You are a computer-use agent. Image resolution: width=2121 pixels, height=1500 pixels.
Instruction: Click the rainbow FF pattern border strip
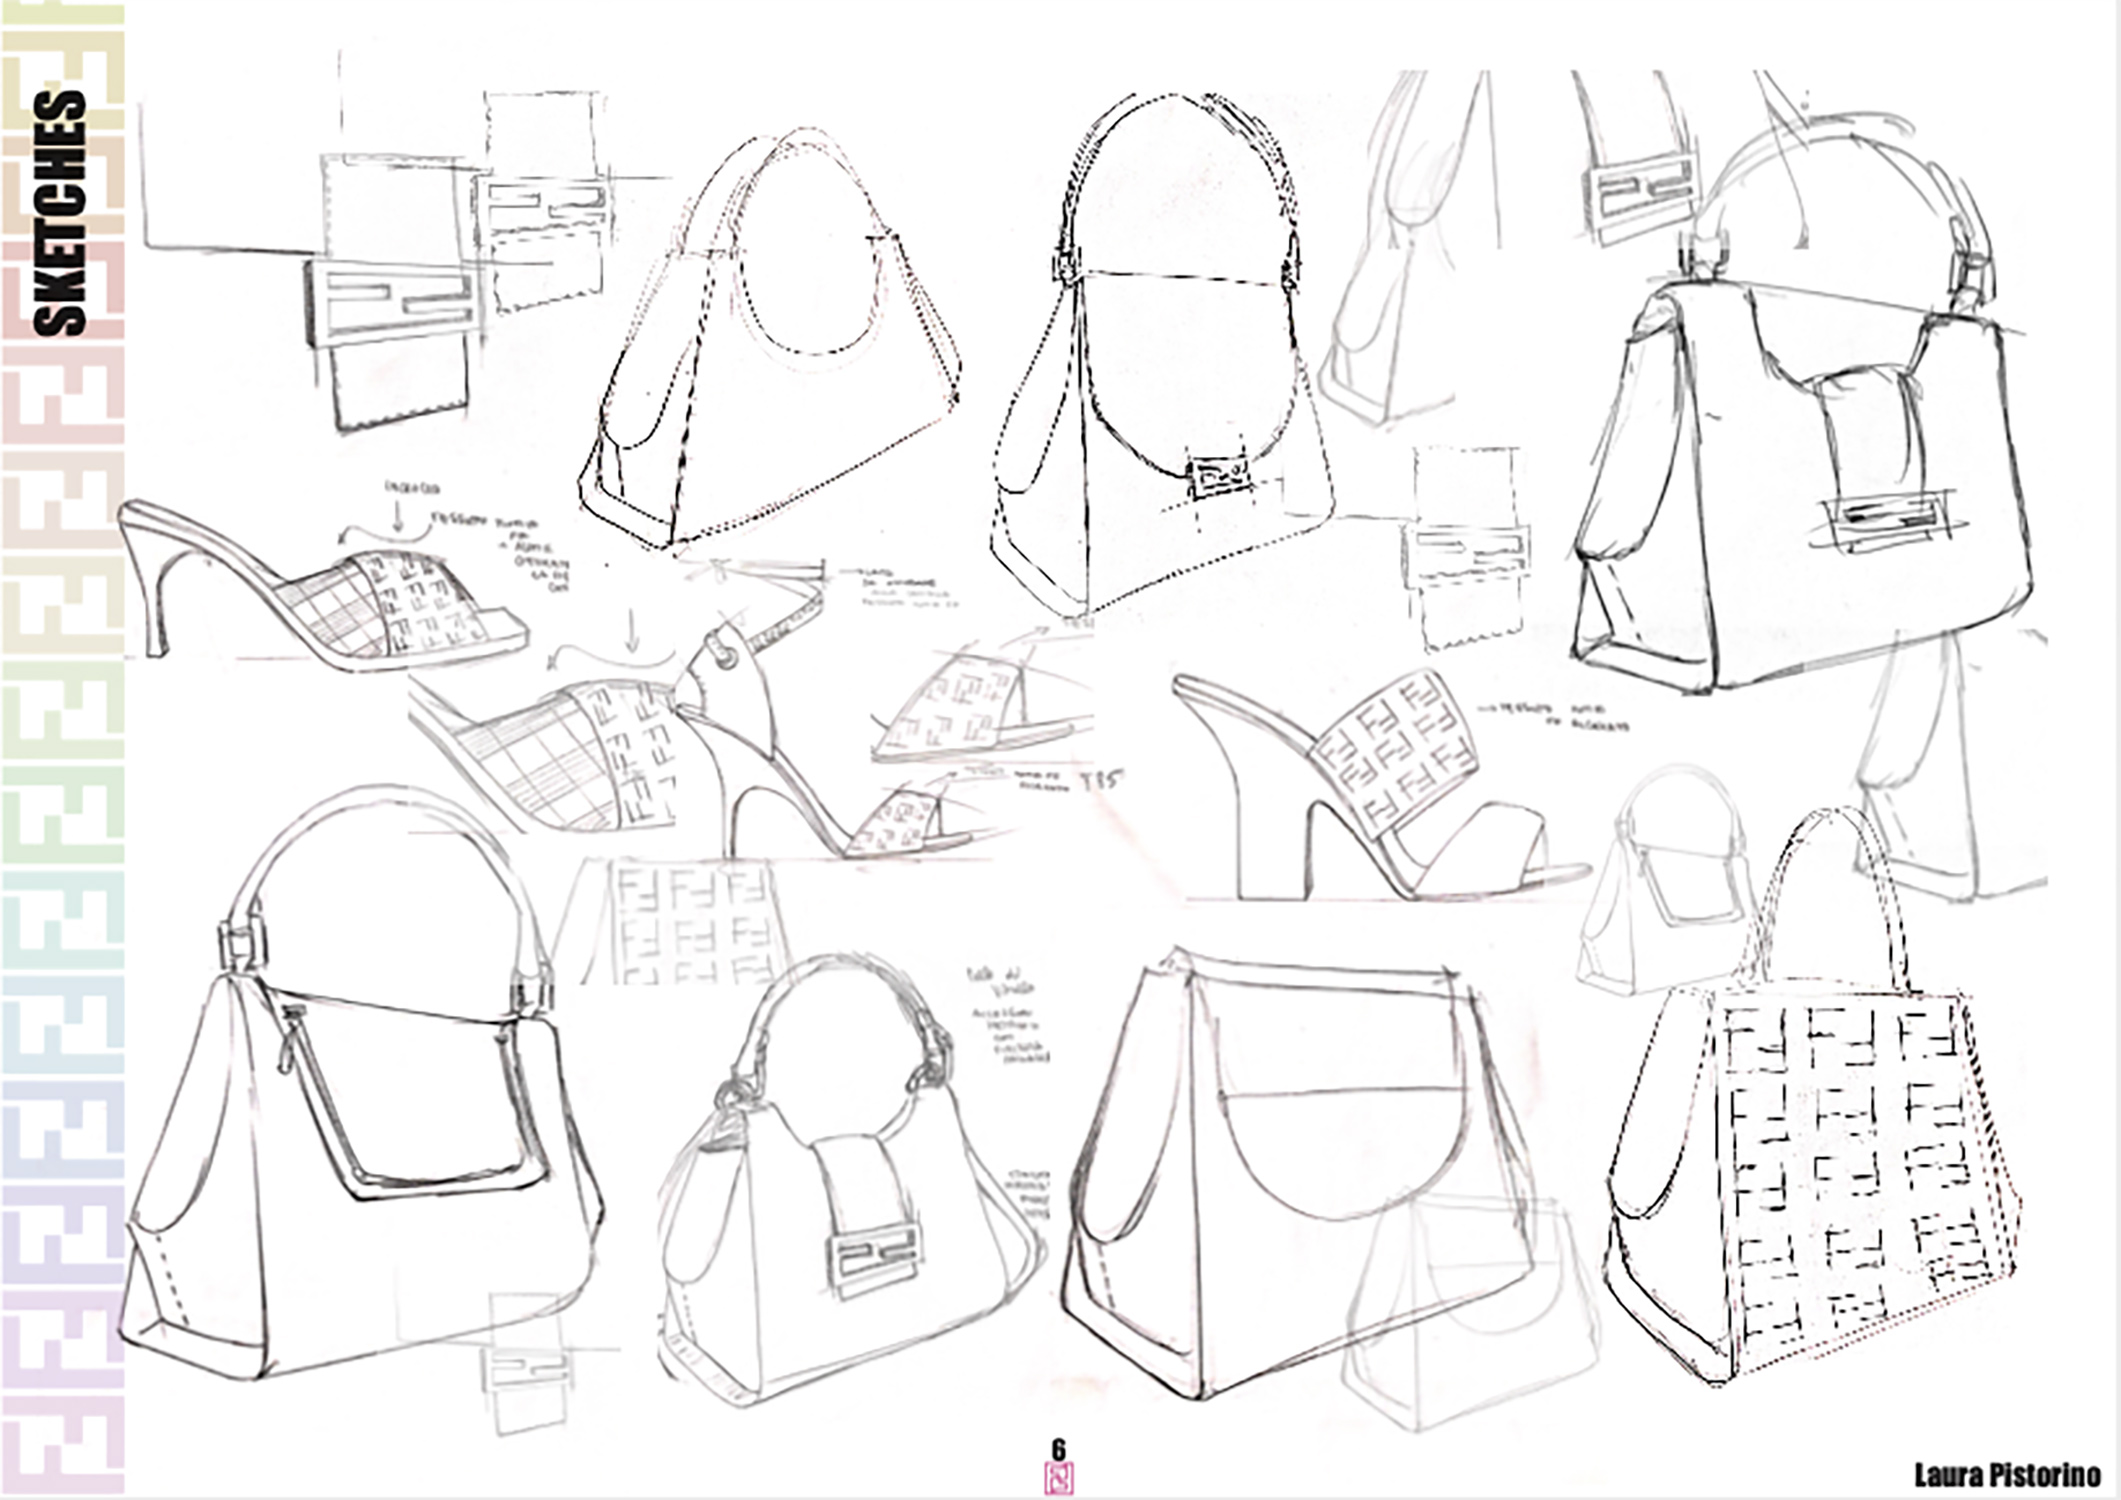tap(62, 750)
